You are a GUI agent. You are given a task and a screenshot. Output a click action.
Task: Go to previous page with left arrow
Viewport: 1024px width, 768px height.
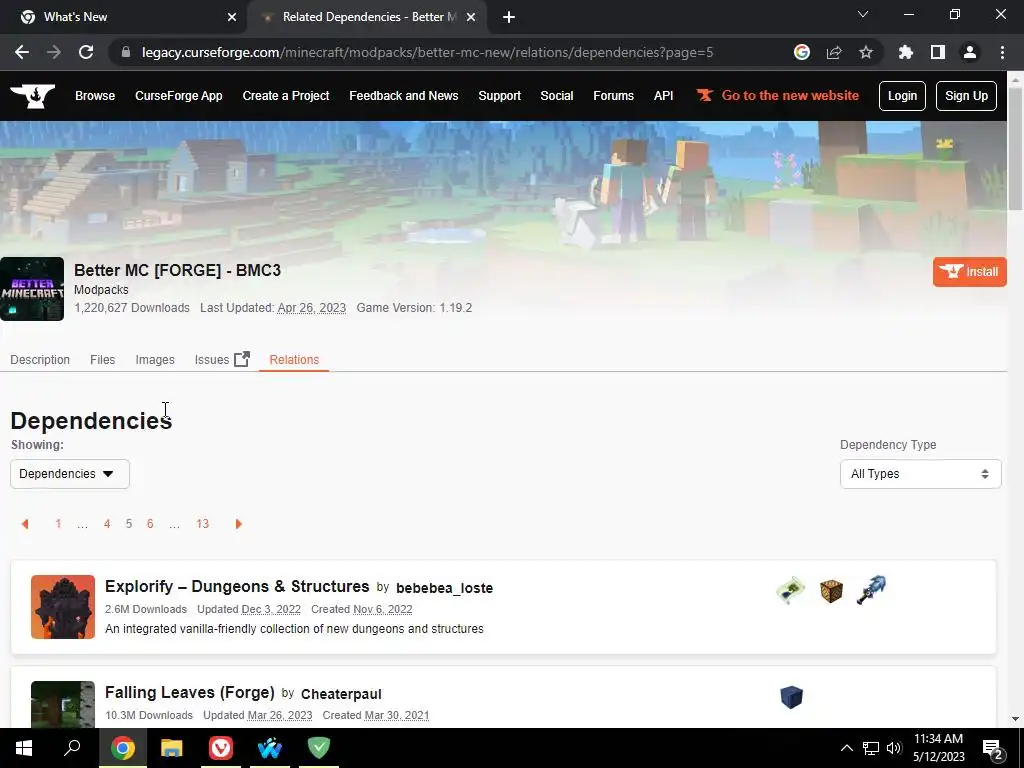coord(25,524)
